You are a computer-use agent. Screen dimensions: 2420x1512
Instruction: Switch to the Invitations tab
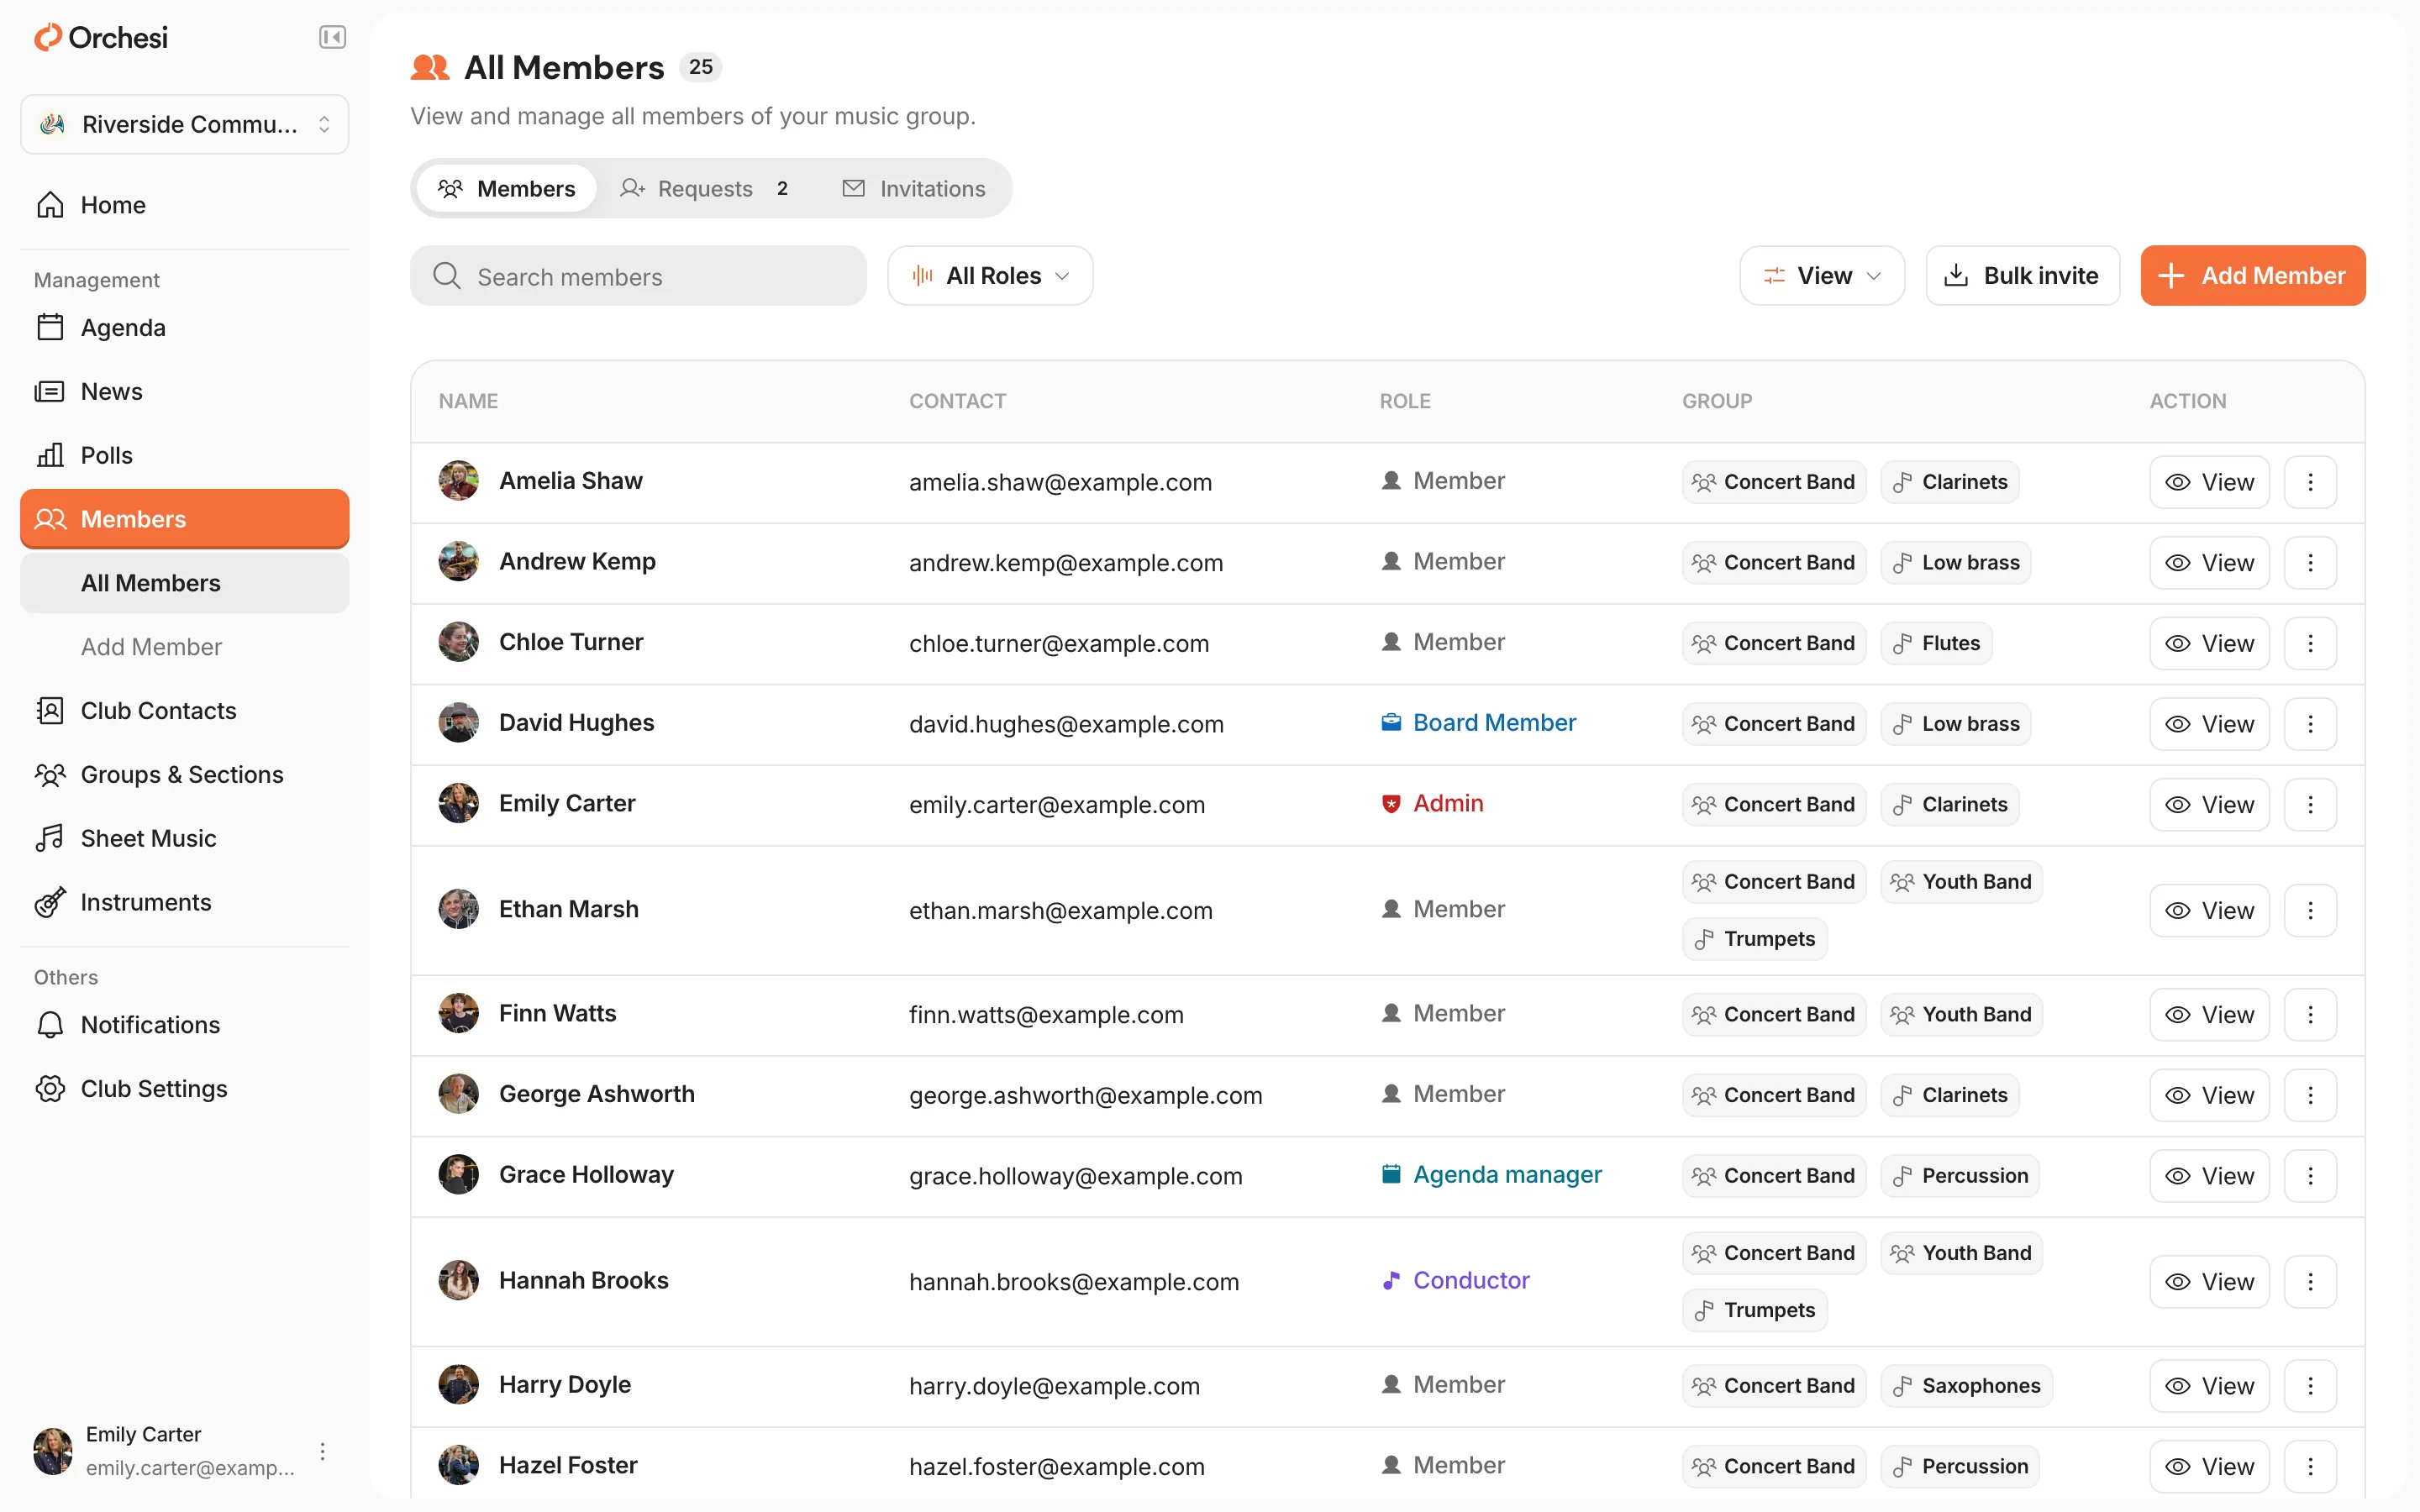coord(914,188)
